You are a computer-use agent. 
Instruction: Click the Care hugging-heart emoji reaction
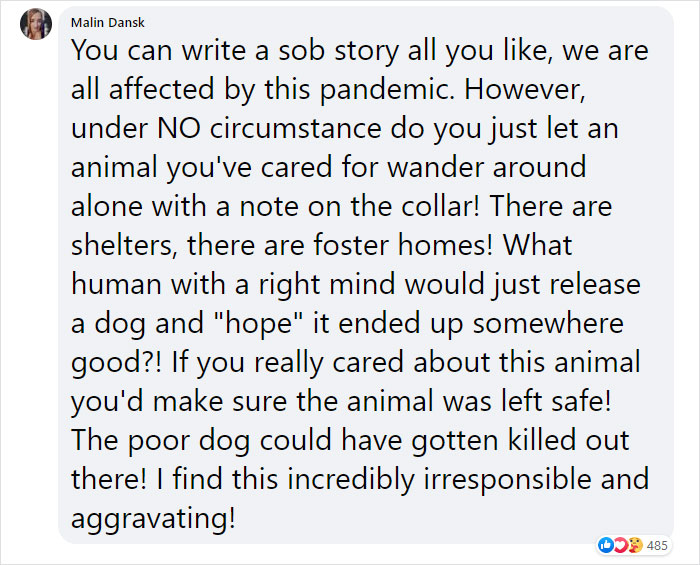point(635,545)
